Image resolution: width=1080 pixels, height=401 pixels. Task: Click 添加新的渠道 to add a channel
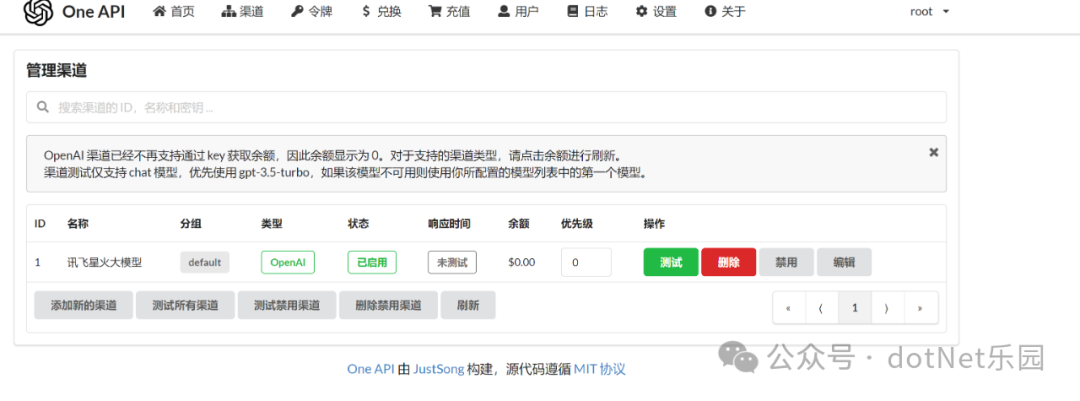[83, 305]
